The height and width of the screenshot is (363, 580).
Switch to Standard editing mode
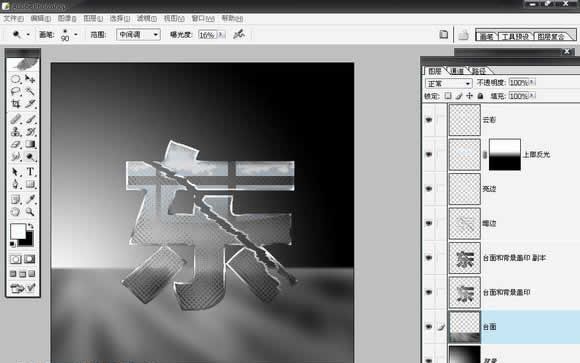pyautogui.click(x=15, y=259)
